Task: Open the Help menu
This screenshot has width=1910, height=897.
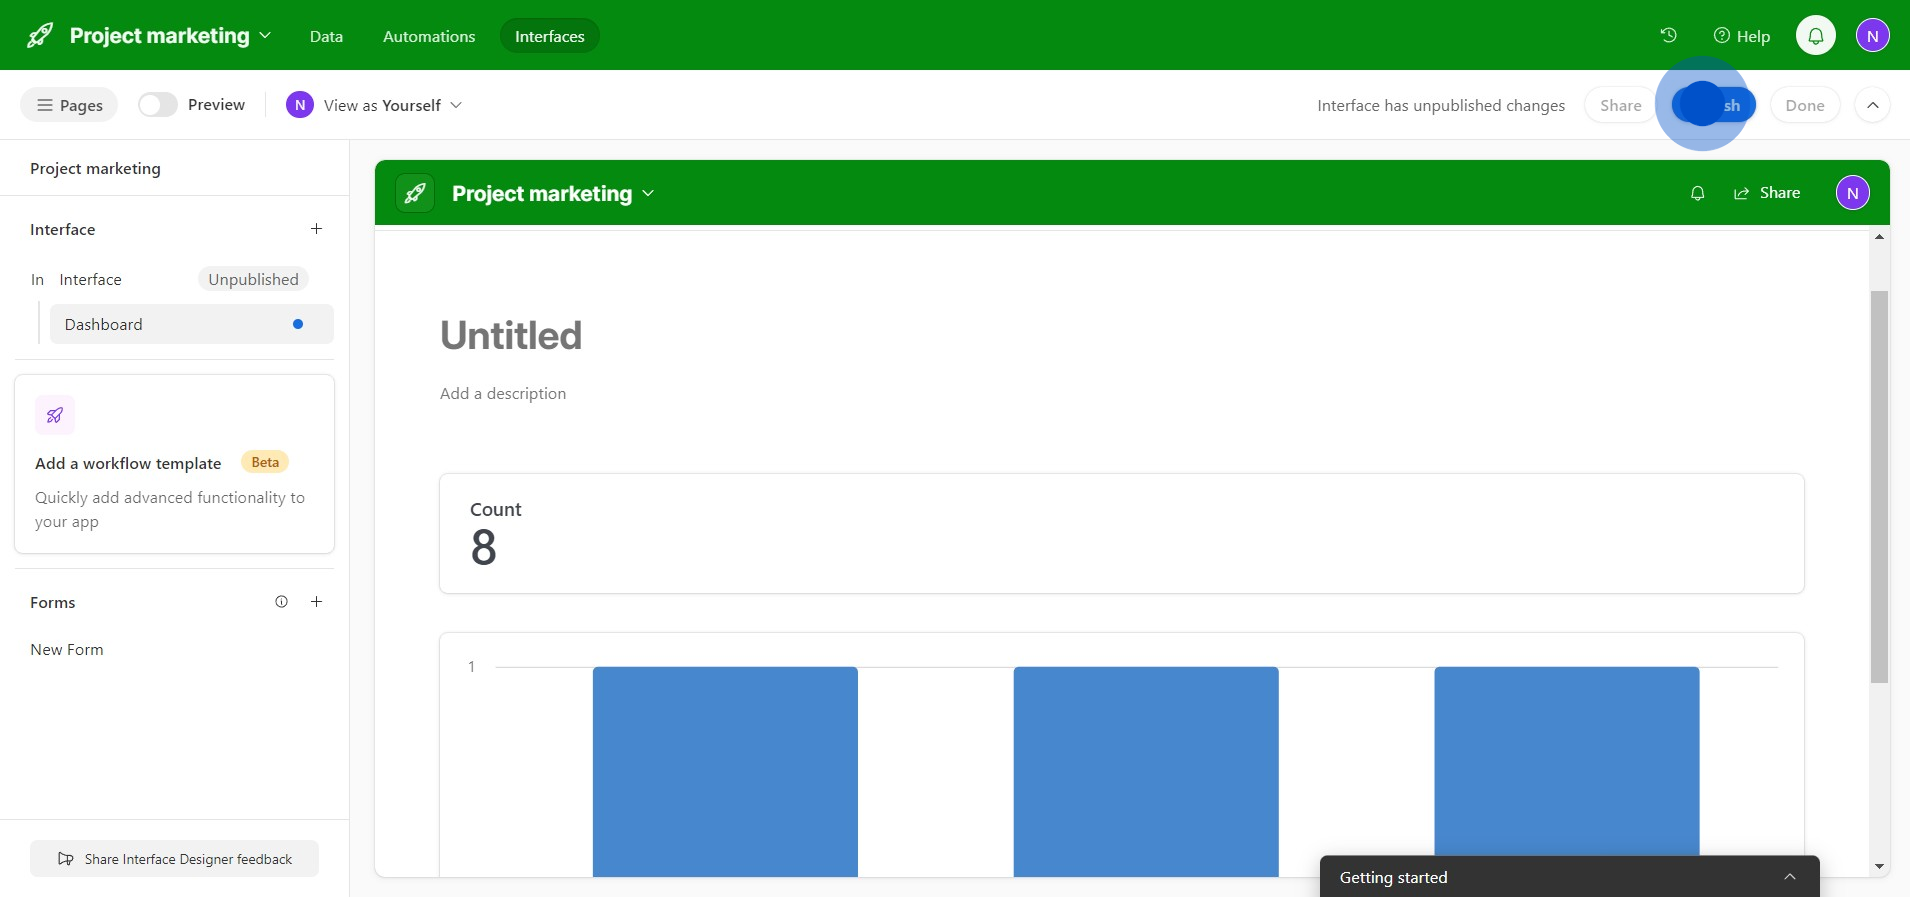Action: 1742,36
